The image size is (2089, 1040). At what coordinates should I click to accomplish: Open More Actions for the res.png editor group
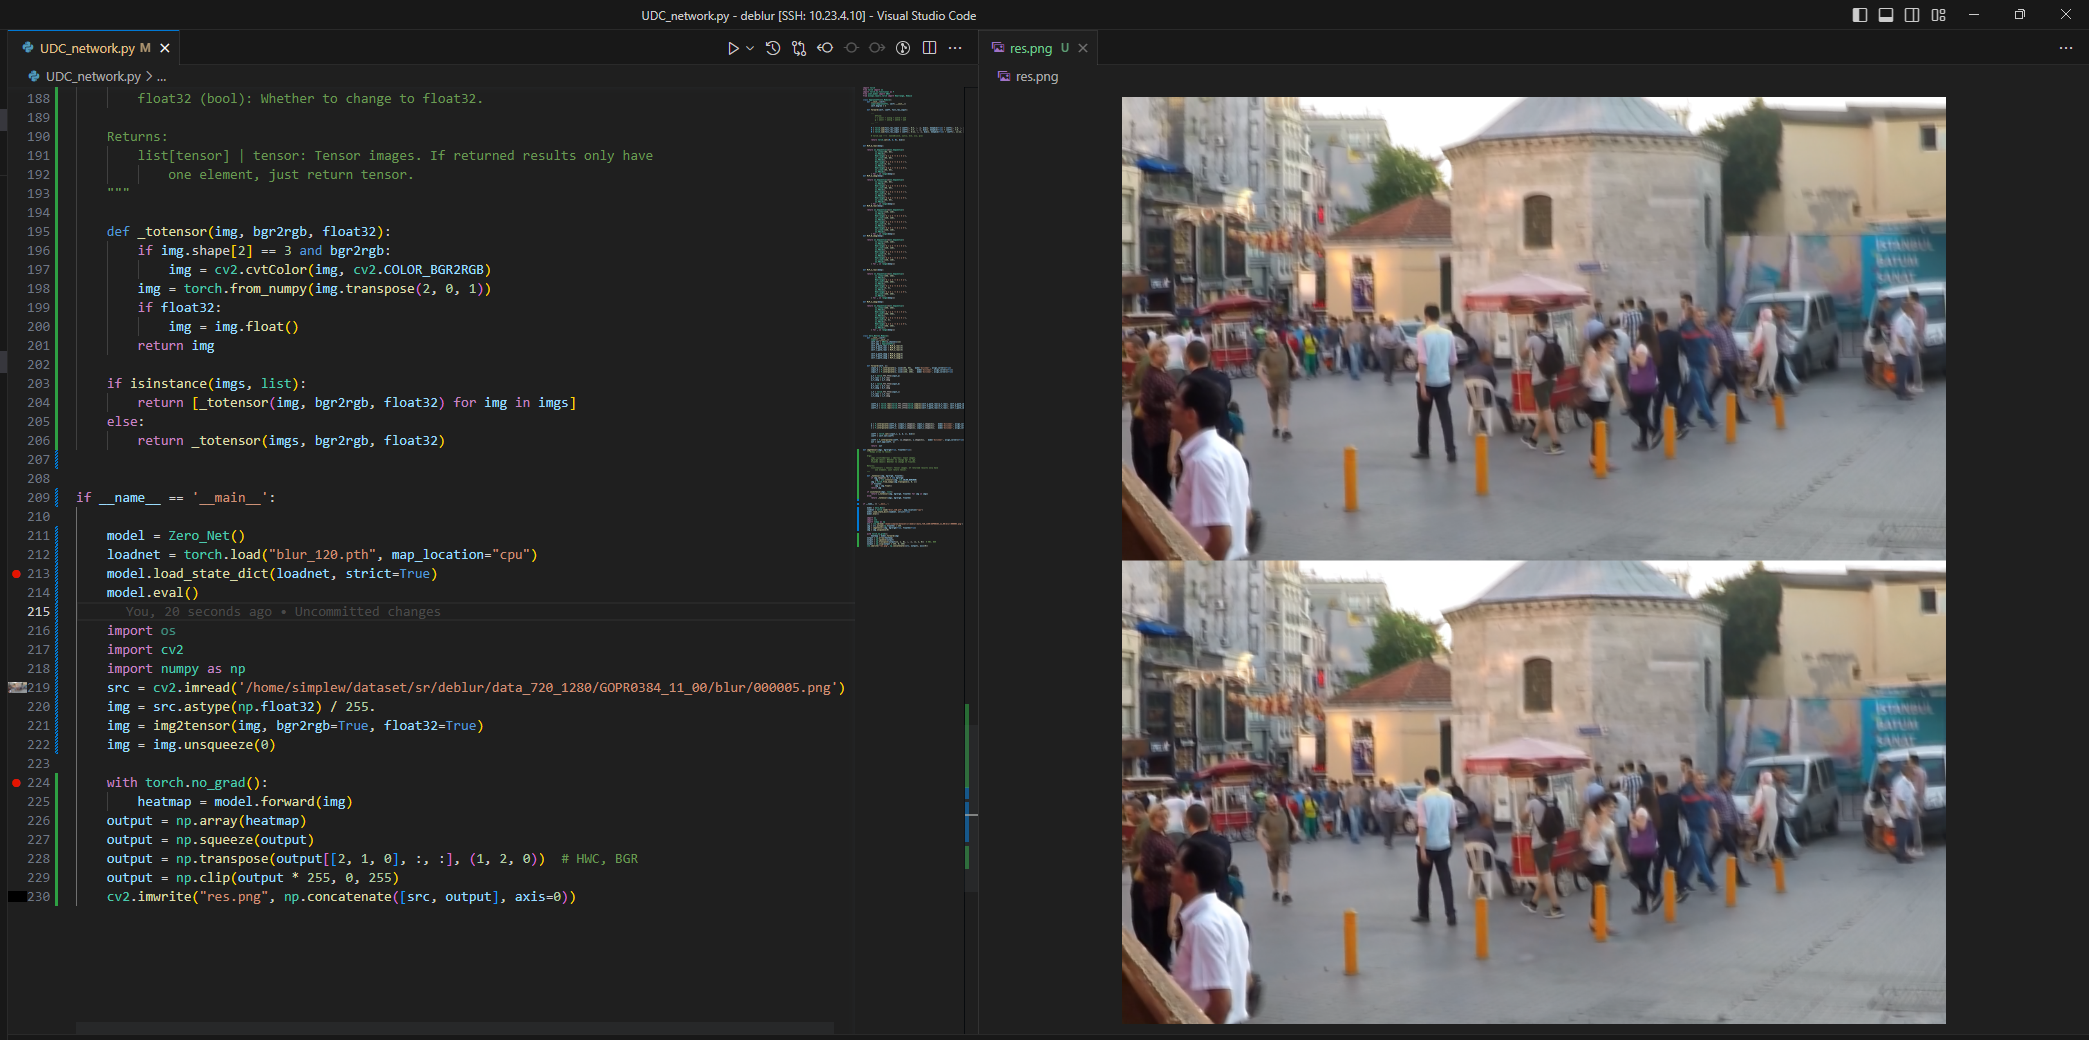[2066, 47]
